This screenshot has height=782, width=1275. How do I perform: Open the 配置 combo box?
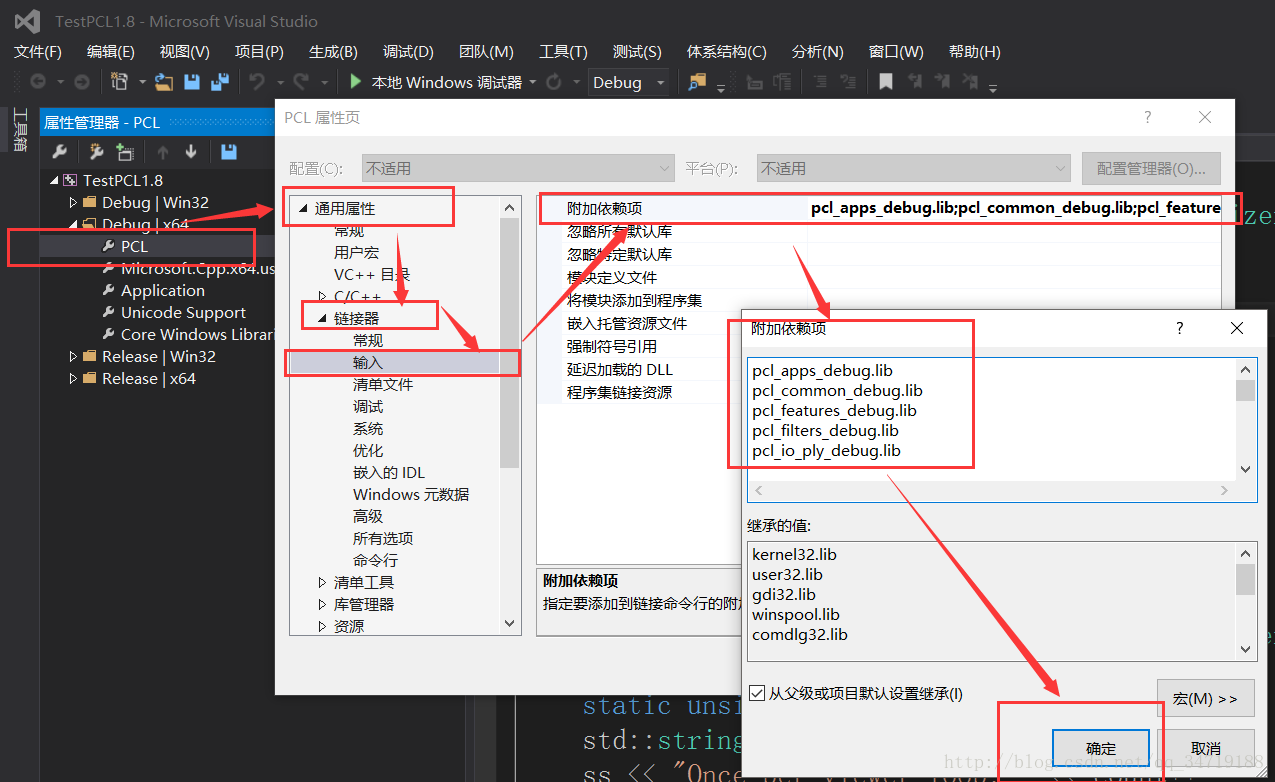coord(518,168)
